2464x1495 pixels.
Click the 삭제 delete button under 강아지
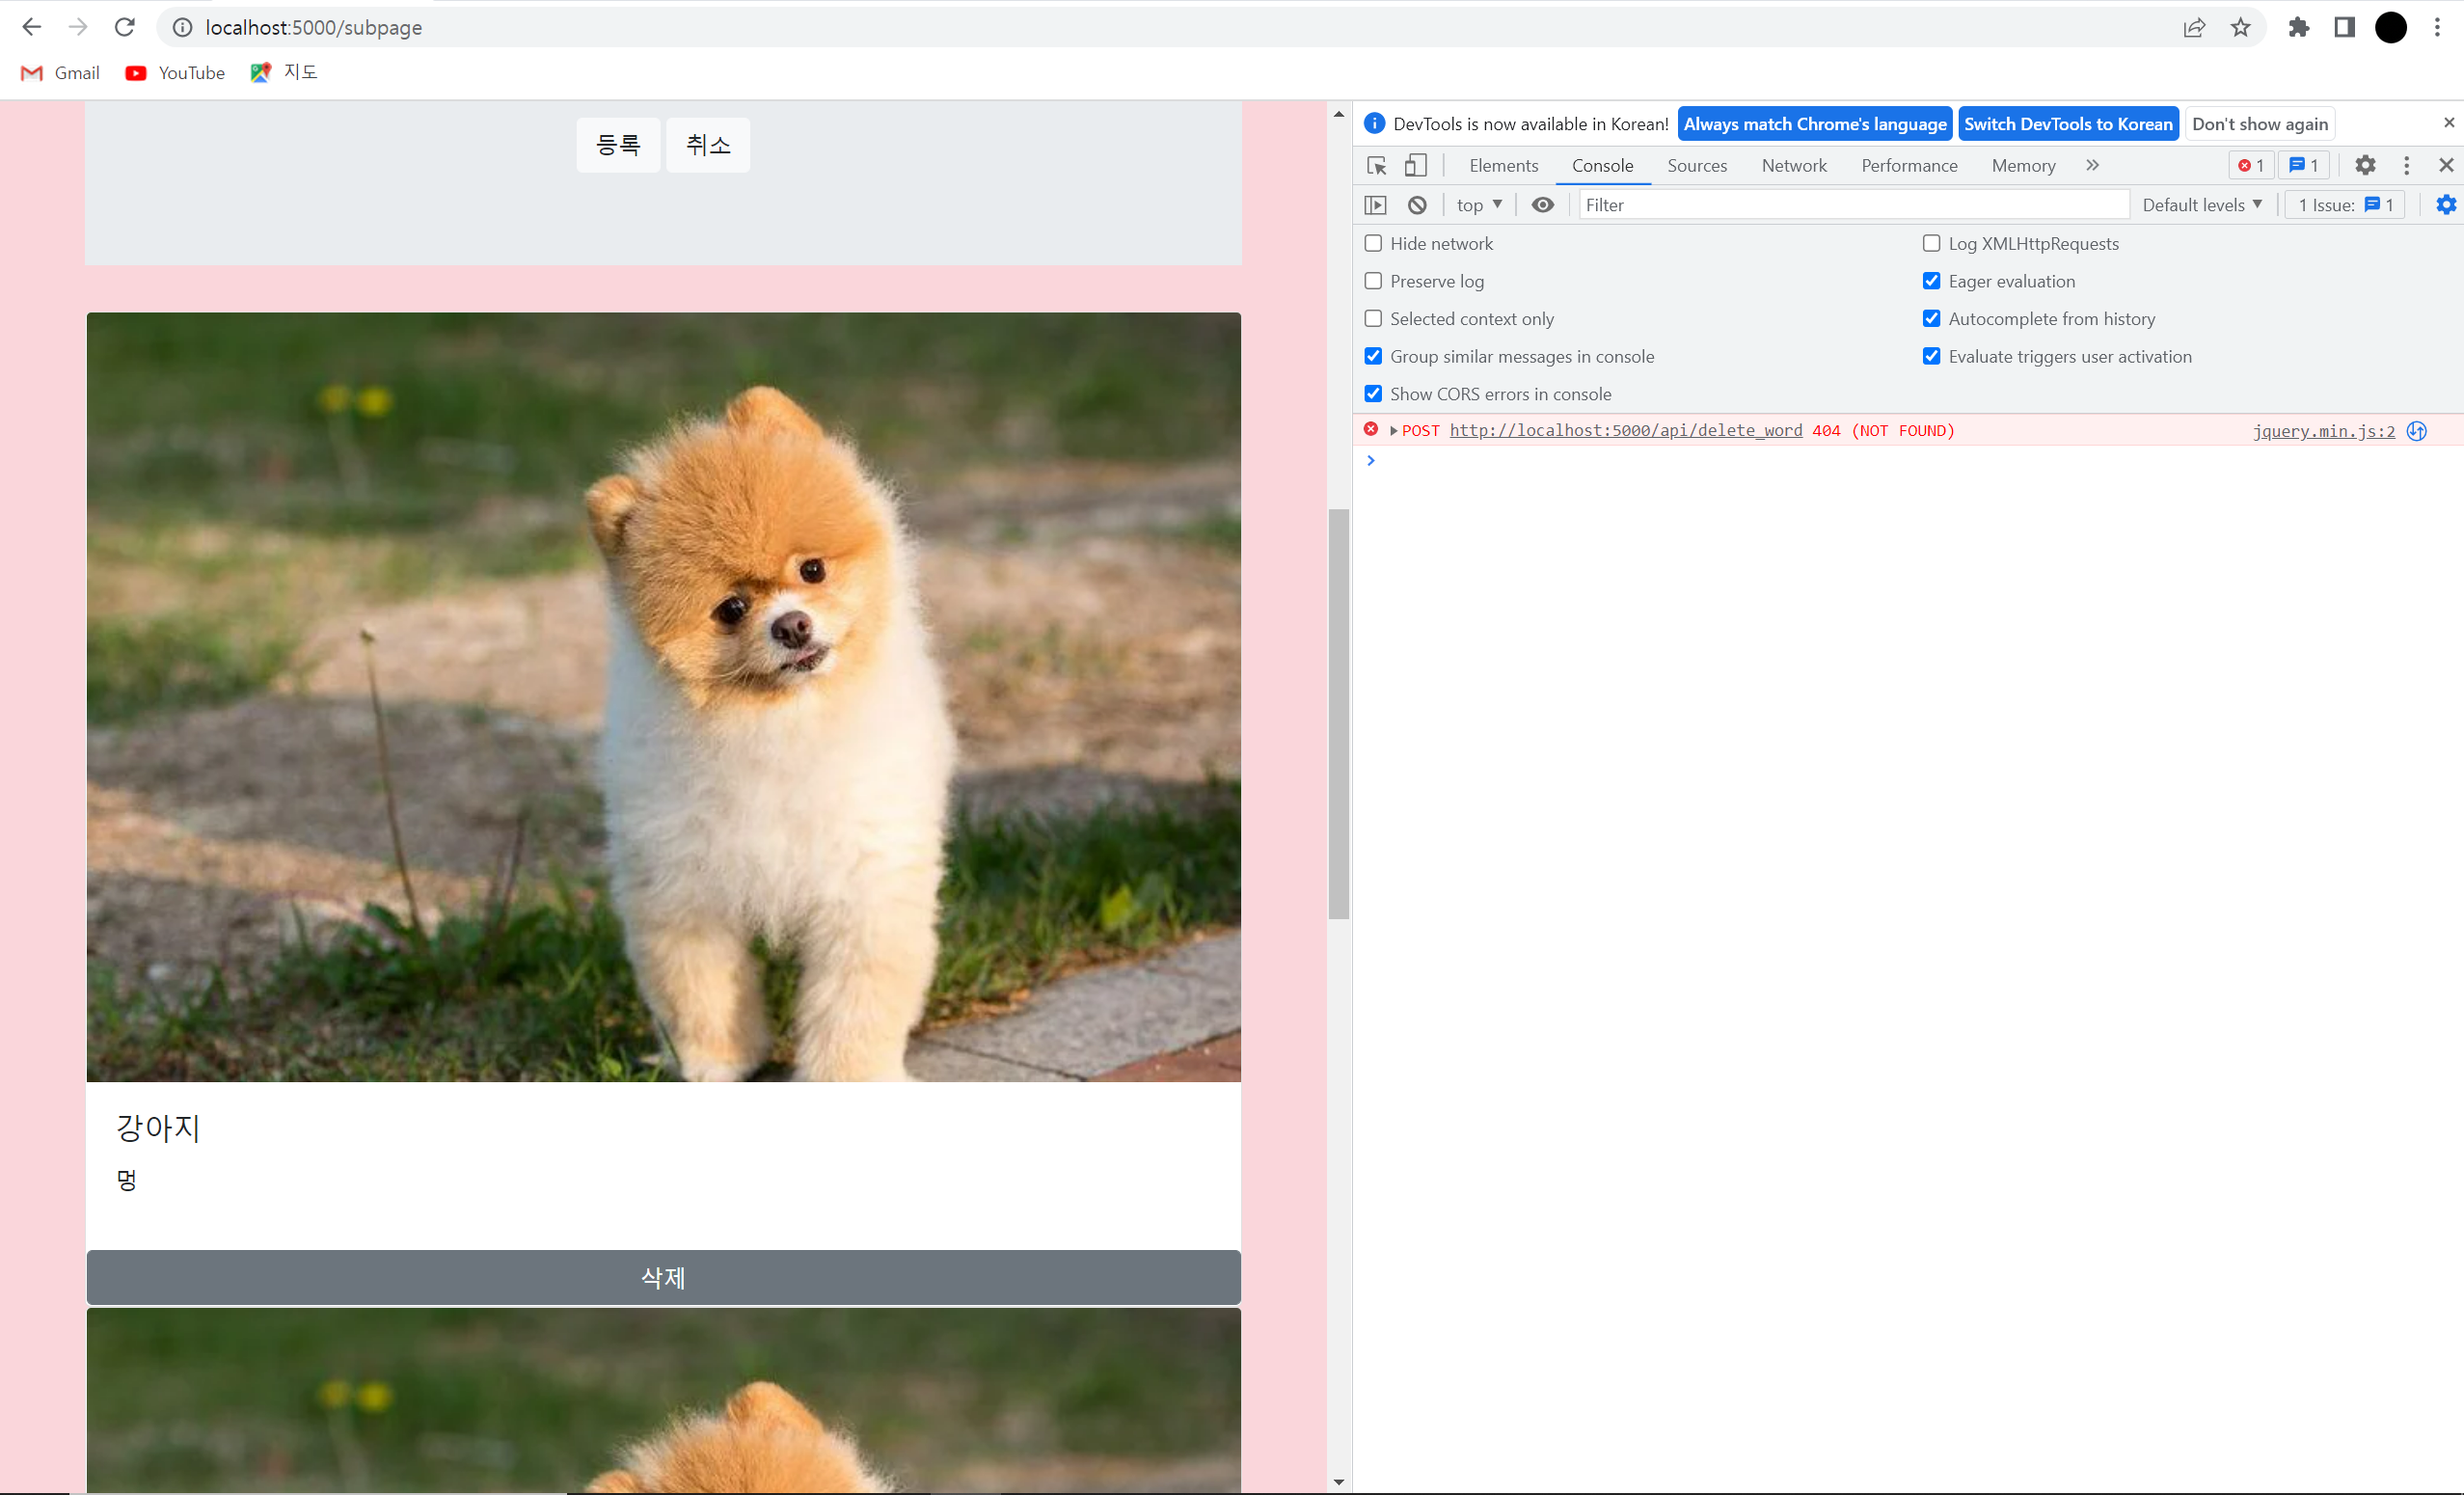point(664,1277)
